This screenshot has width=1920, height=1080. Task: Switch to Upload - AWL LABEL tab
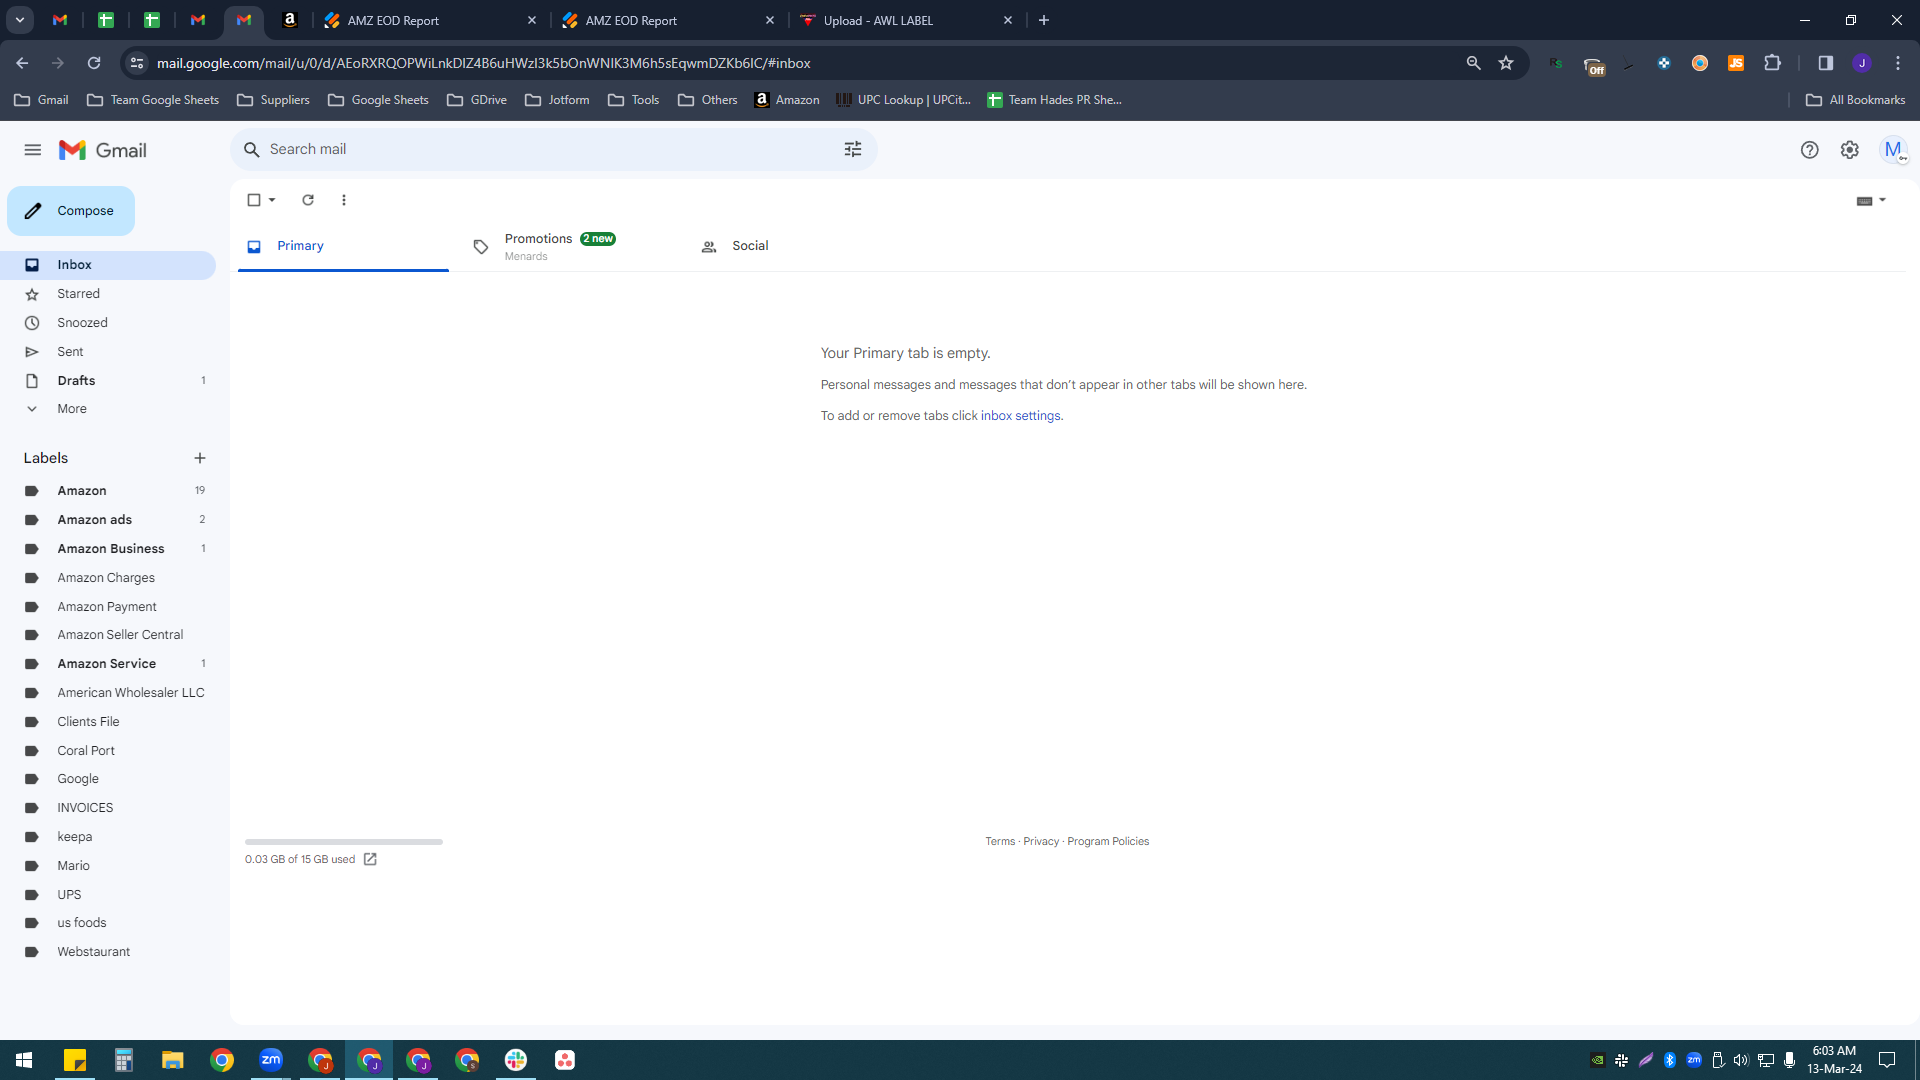[907, 20]
